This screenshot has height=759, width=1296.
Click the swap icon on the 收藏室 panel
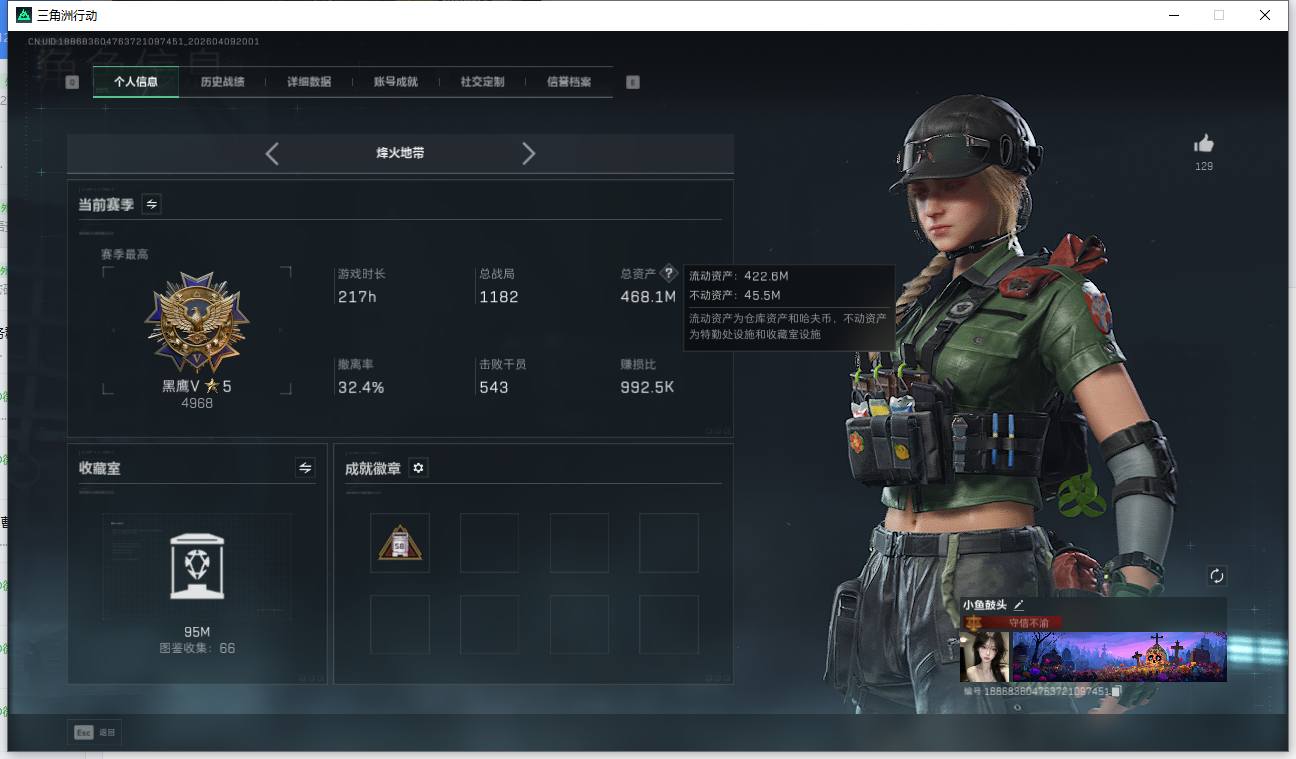click(305, 468)
